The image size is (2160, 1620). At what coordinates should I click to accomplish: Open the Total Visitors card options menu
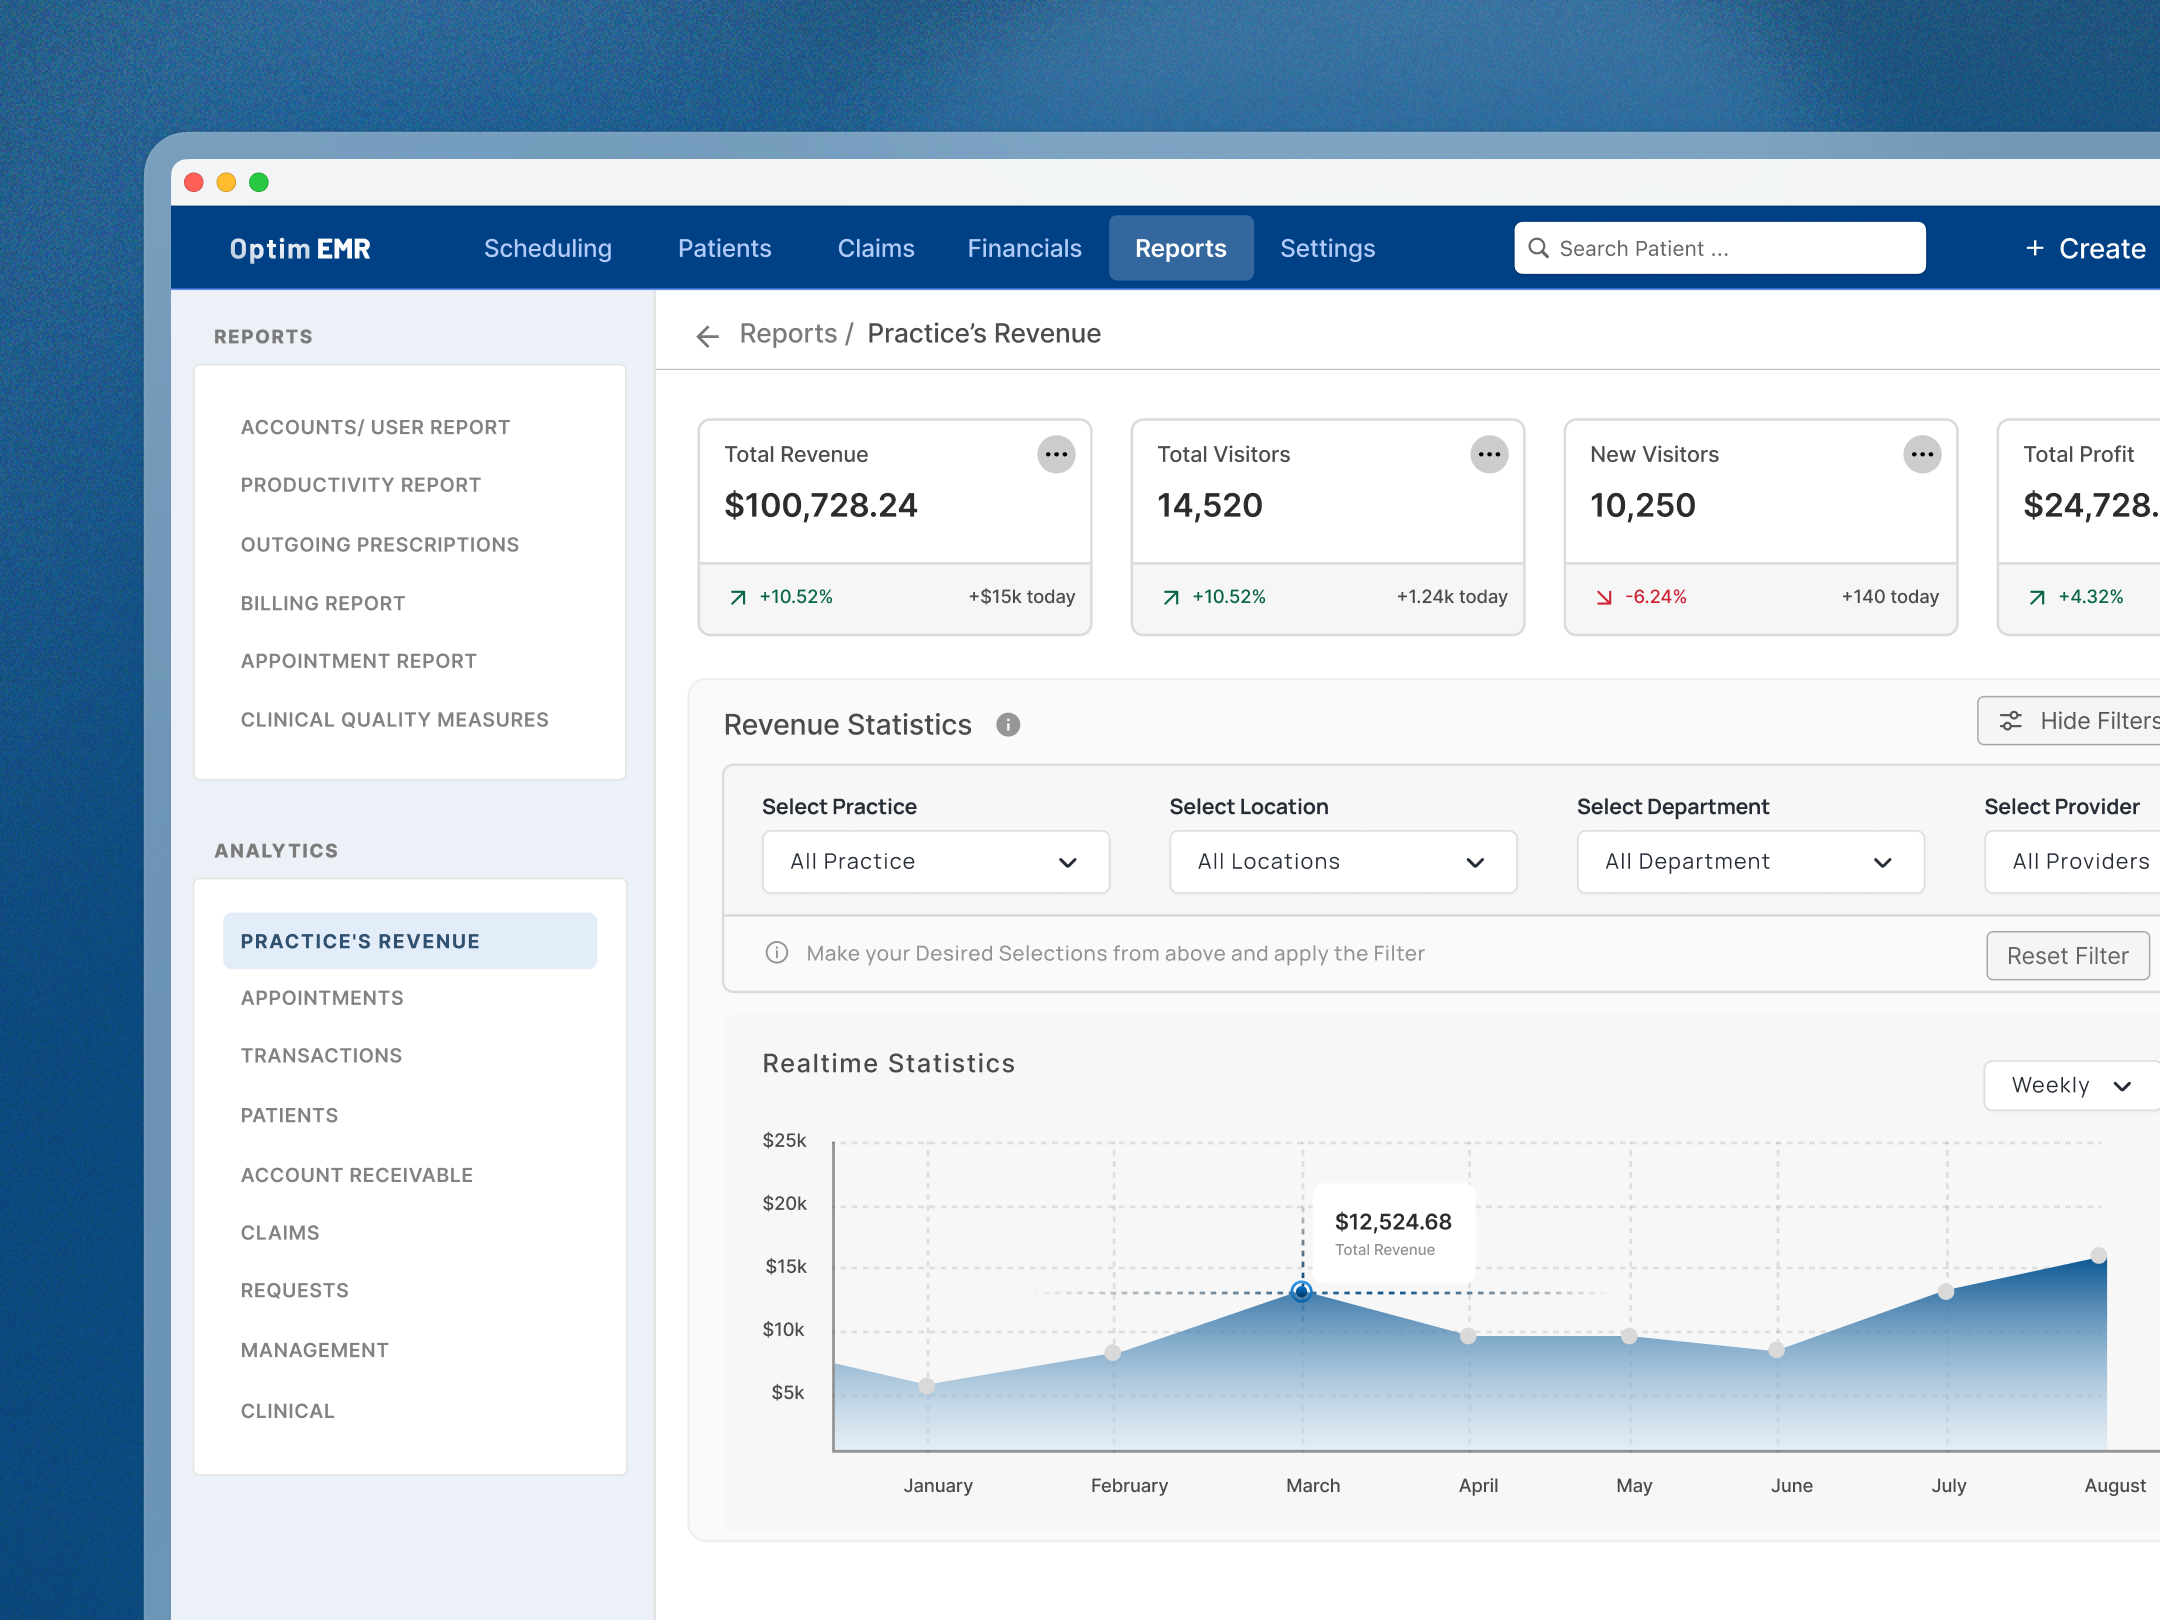point(1490,454)
